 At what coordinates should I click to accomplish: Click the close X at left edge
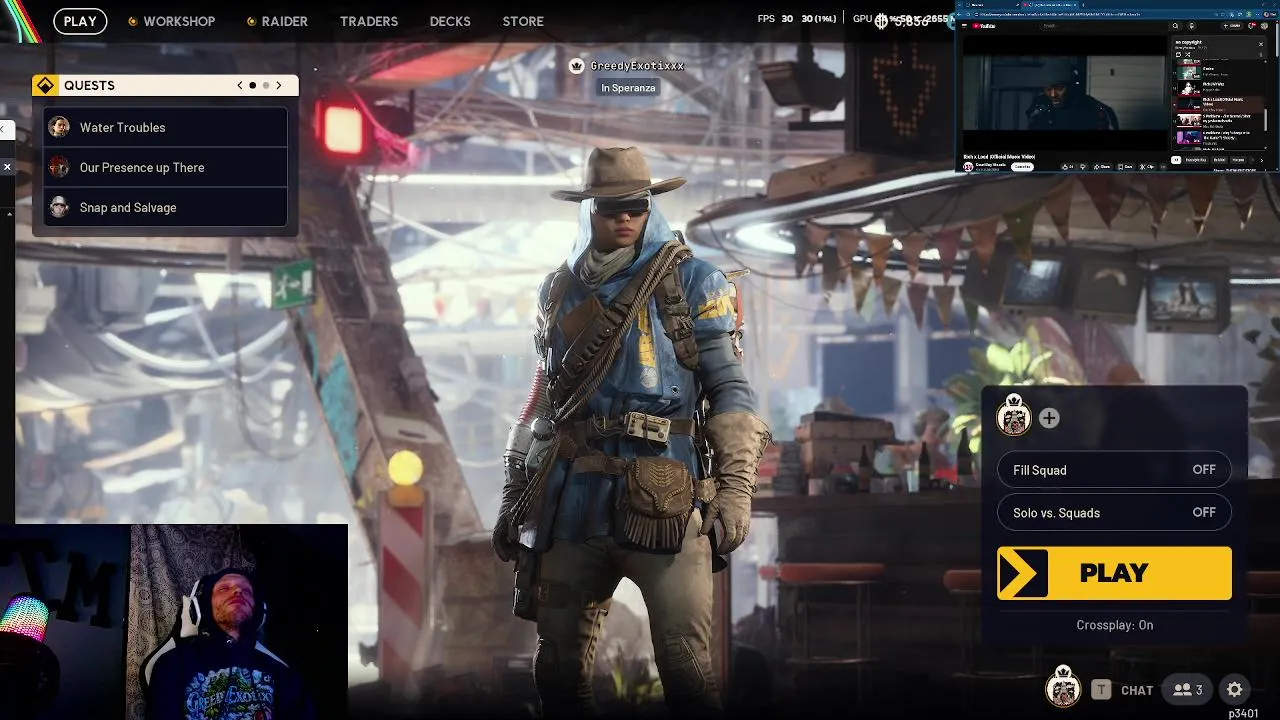(6, 167)
